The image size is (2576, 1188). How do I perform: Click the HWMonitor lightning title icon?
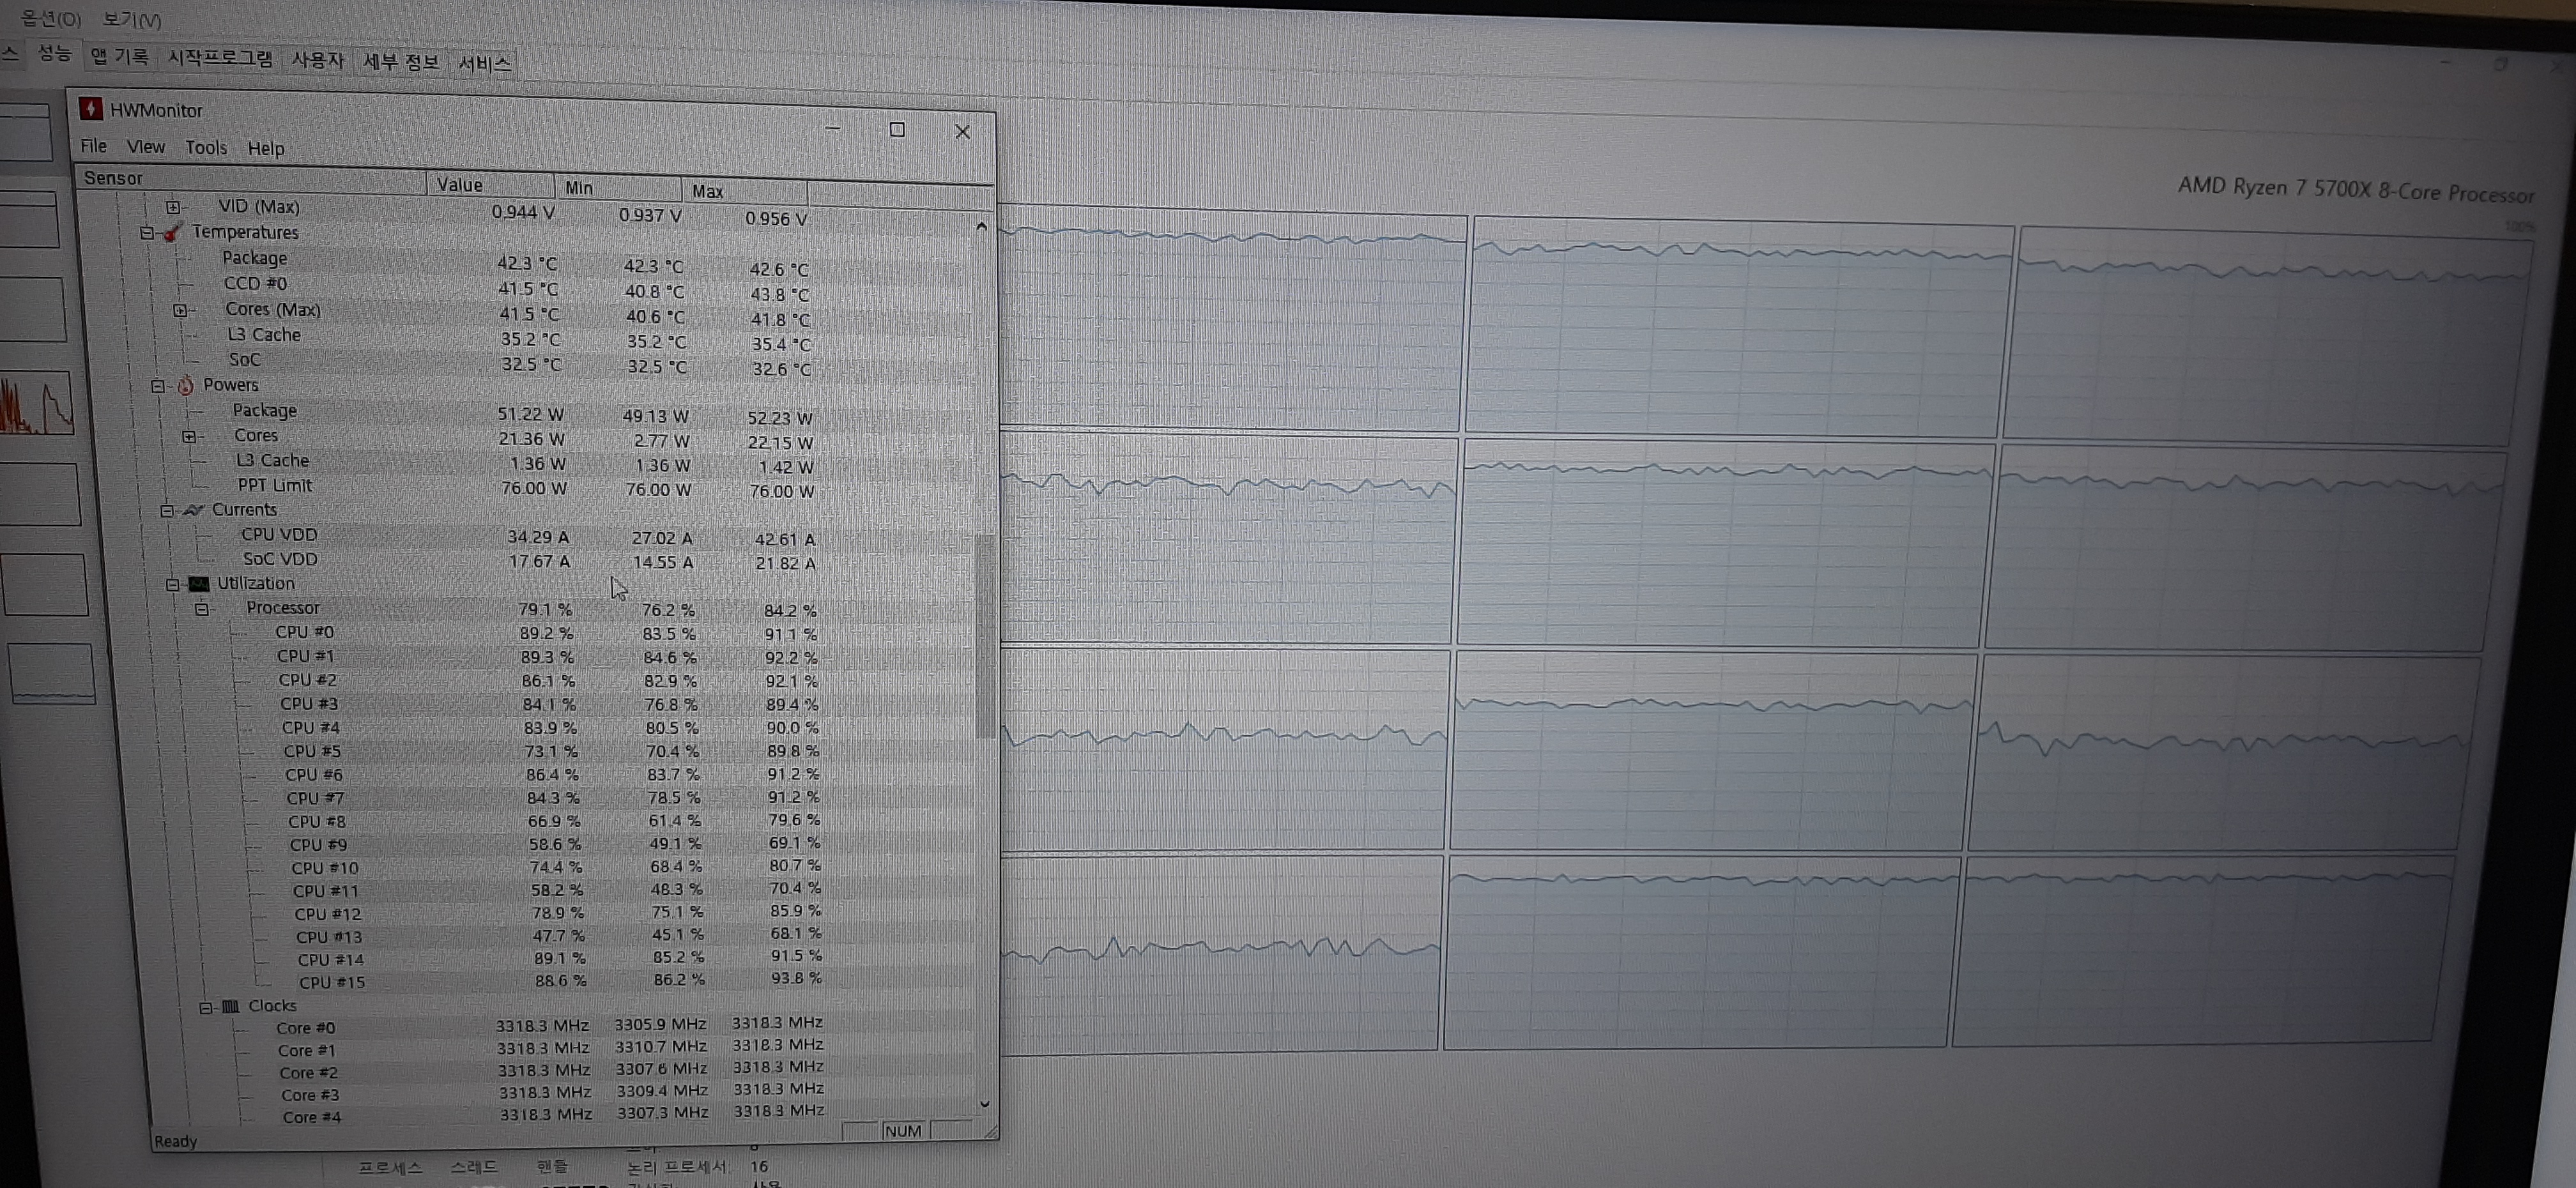pos(91,108)
